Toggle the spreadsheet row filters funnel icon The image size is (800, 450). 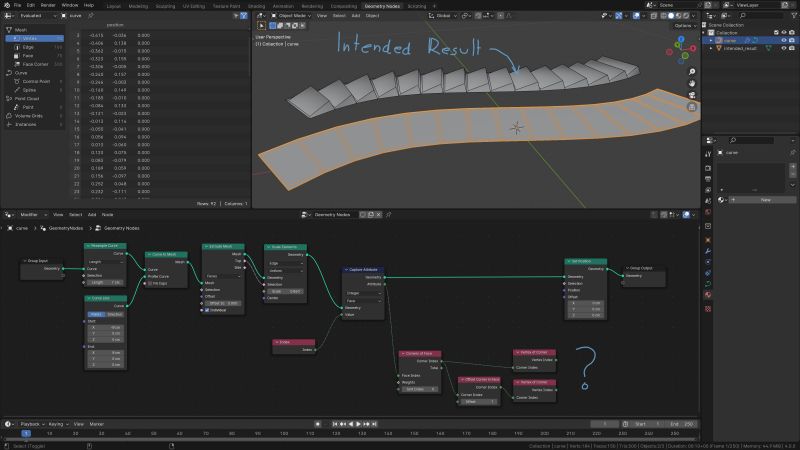coord(244,16)
